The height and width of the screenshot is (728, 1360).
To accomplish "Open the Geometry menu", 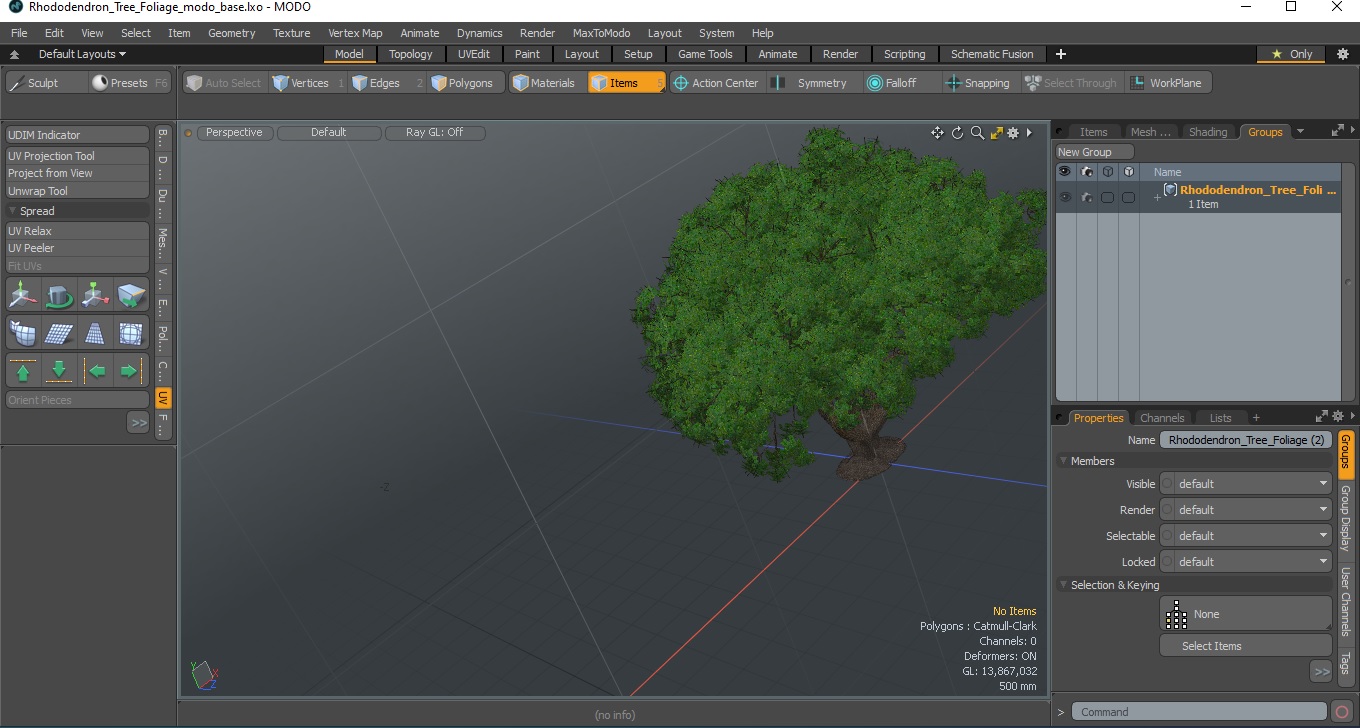I will [231, 33].
